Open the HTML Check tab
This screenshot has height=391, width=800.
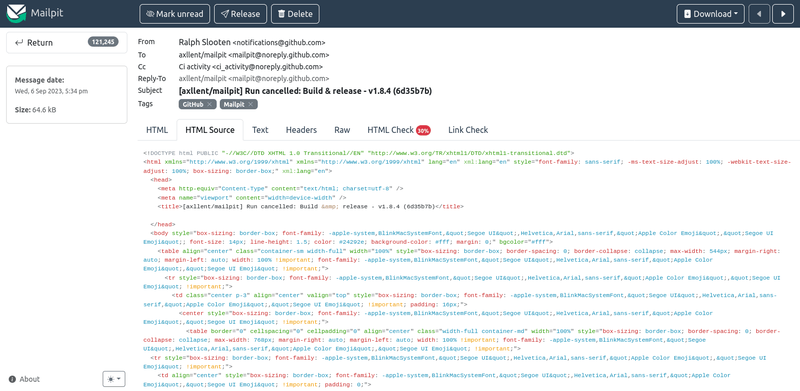coord(398,130)
